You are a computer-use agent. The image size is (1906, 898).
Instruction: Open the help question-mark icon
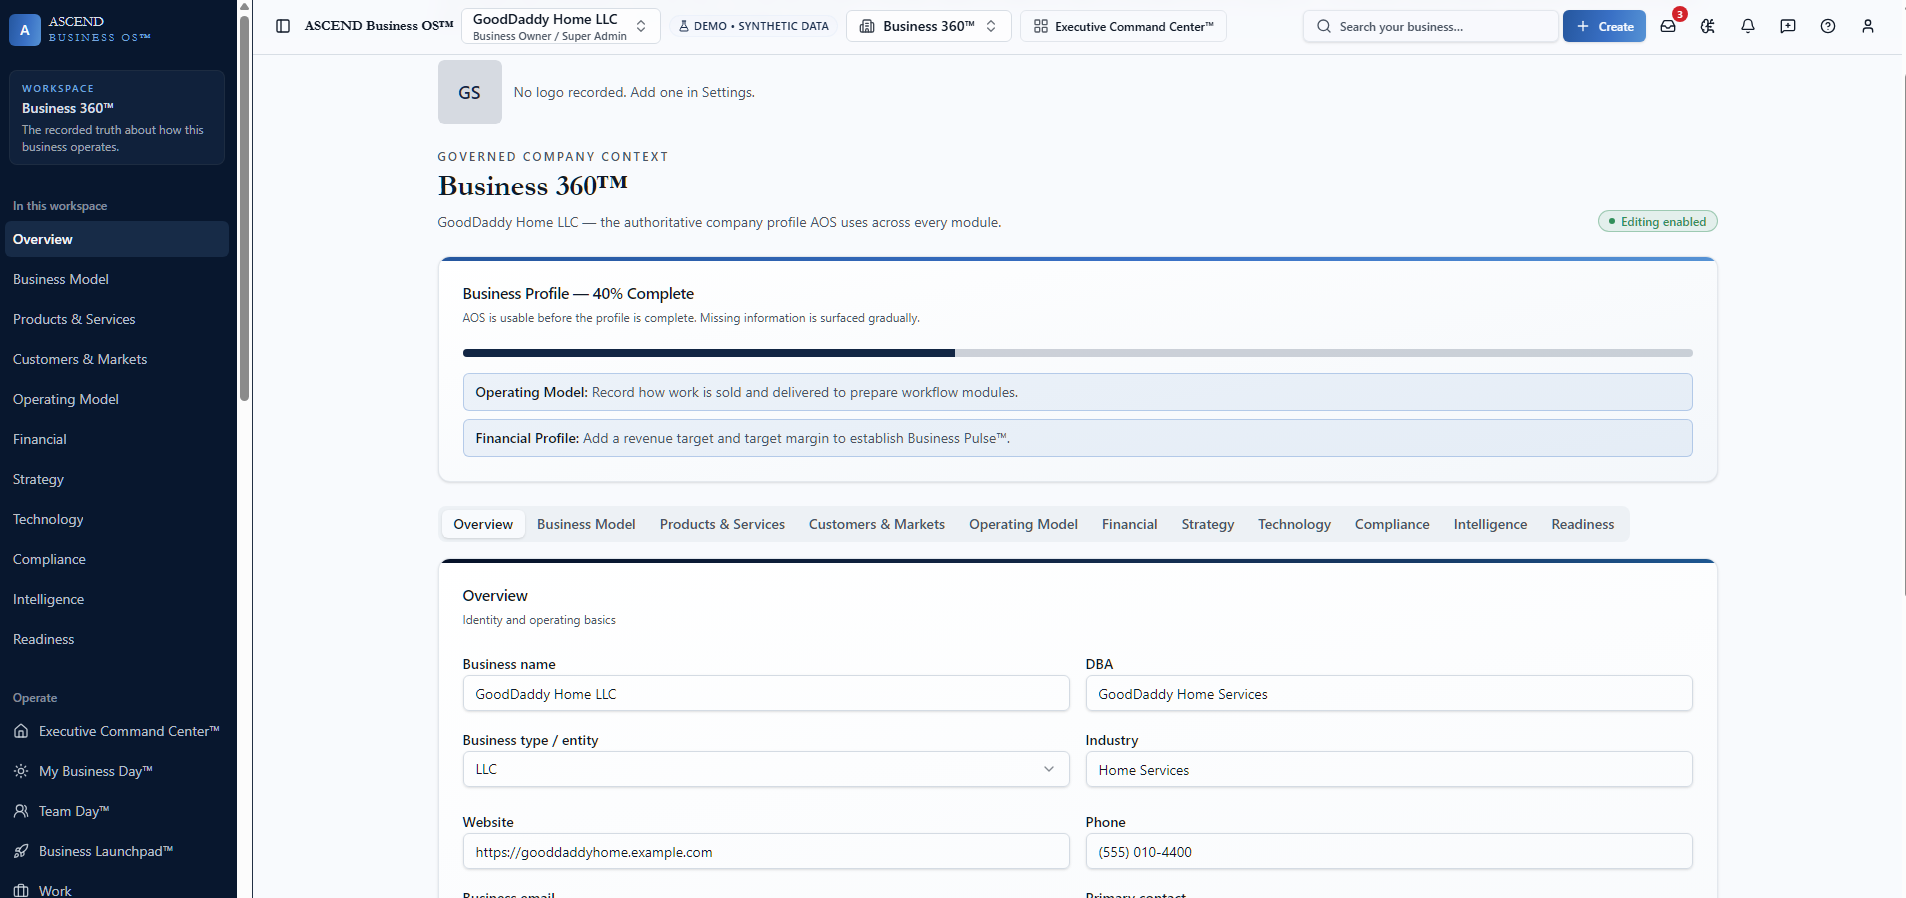pyautogui.click(x=1828, y=26)
